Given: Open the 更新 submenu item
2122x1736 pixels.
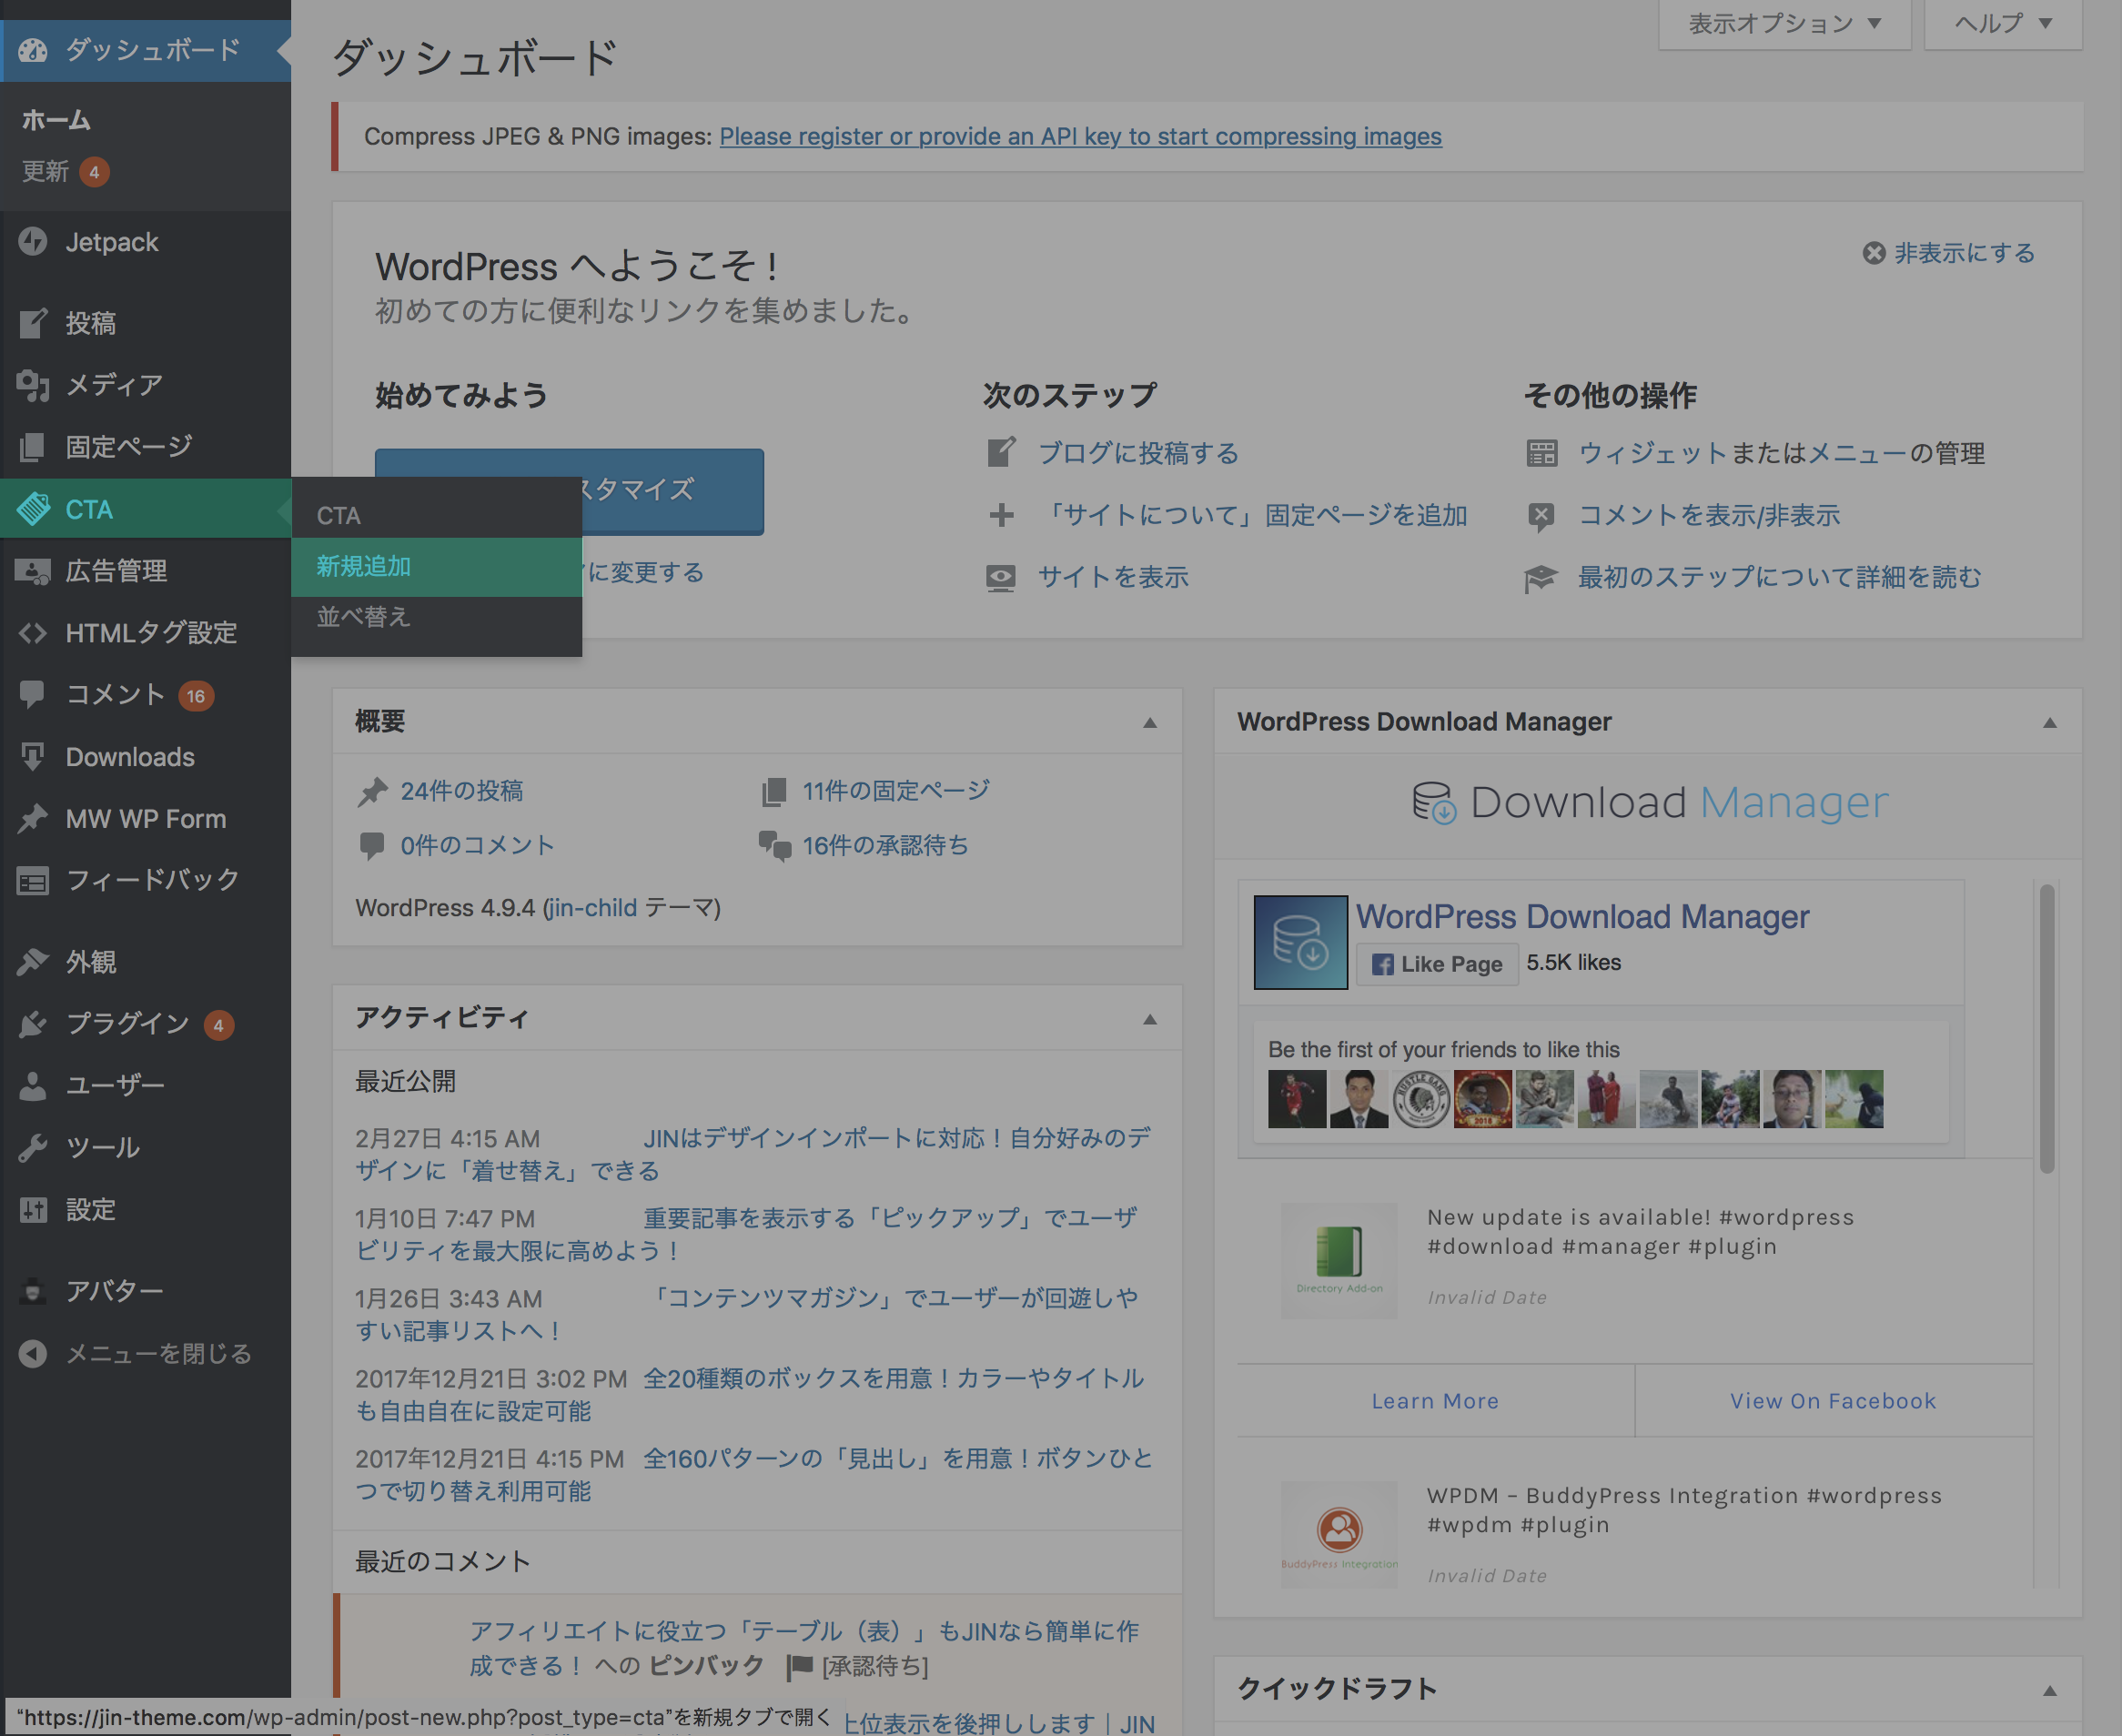Looking at the screenshot, I should pos(66,171).
